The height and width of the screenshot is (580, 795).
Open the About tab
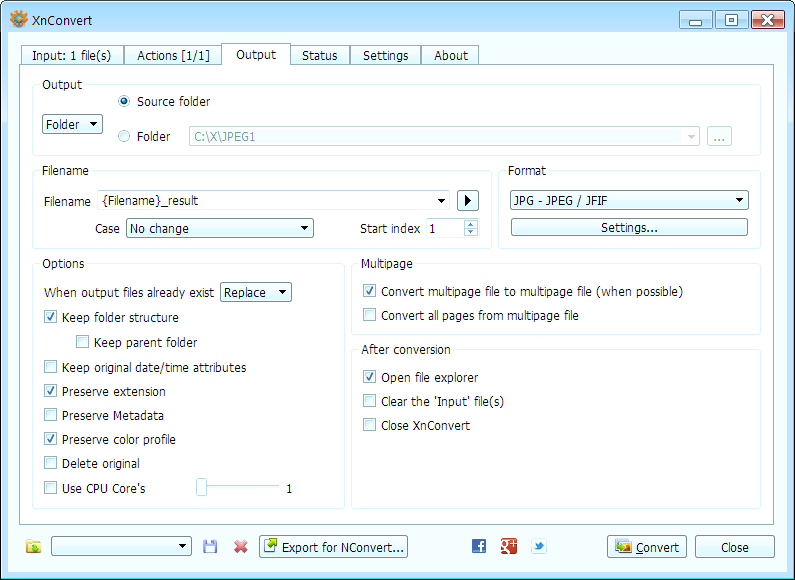click(x=450, y=55)
